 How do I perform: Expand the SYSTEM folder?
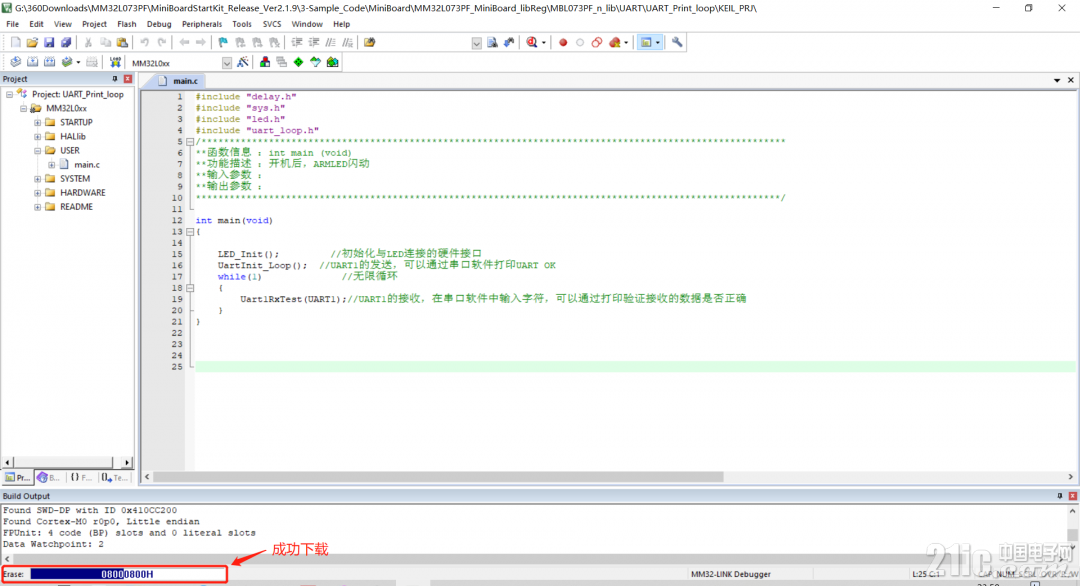point(37,179)
